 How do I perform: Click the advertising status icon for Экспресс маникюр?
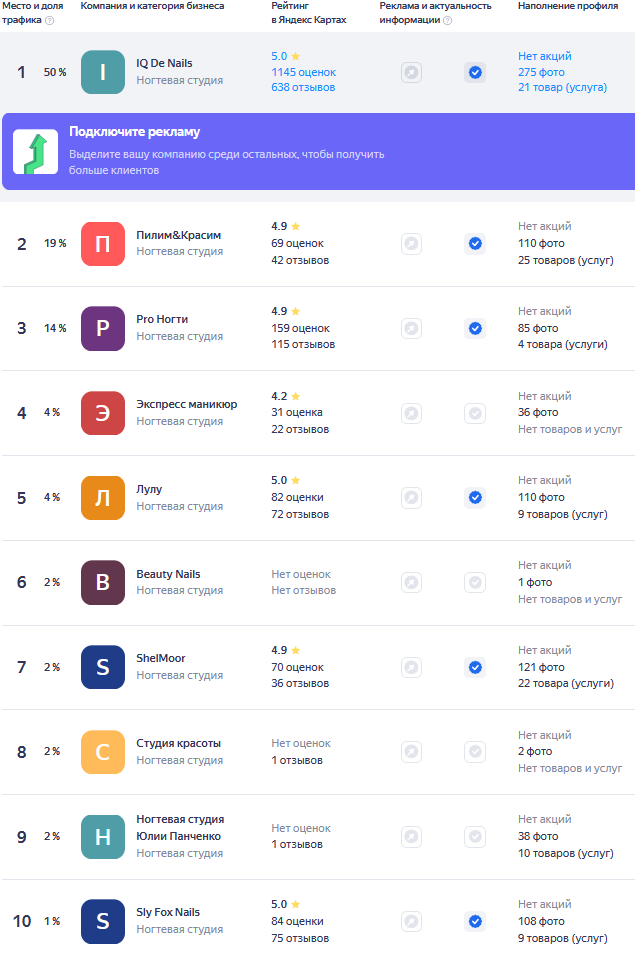pyautogui.click(x=411, y=413)
